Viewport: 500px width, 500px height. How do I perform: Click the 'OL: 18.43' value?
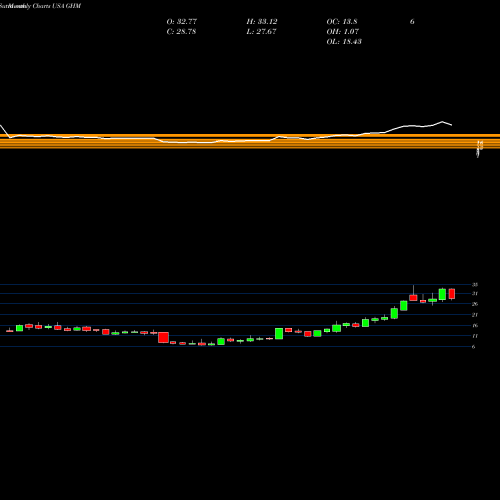[x=344, y=42]
